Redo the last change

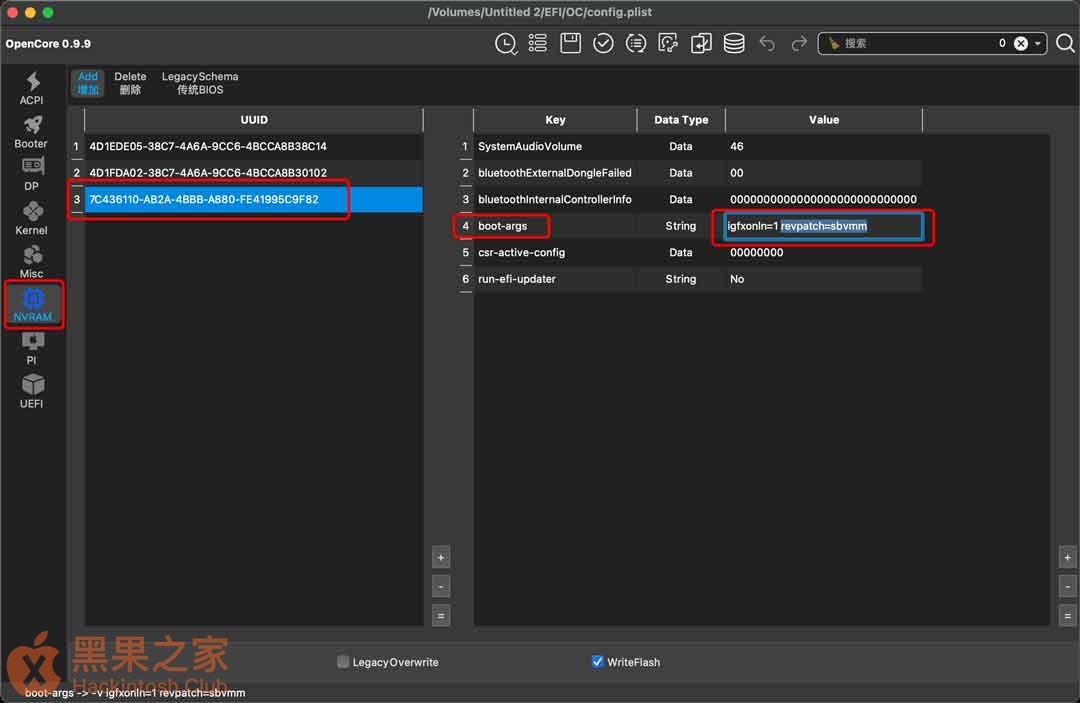(x=799, y=43)
